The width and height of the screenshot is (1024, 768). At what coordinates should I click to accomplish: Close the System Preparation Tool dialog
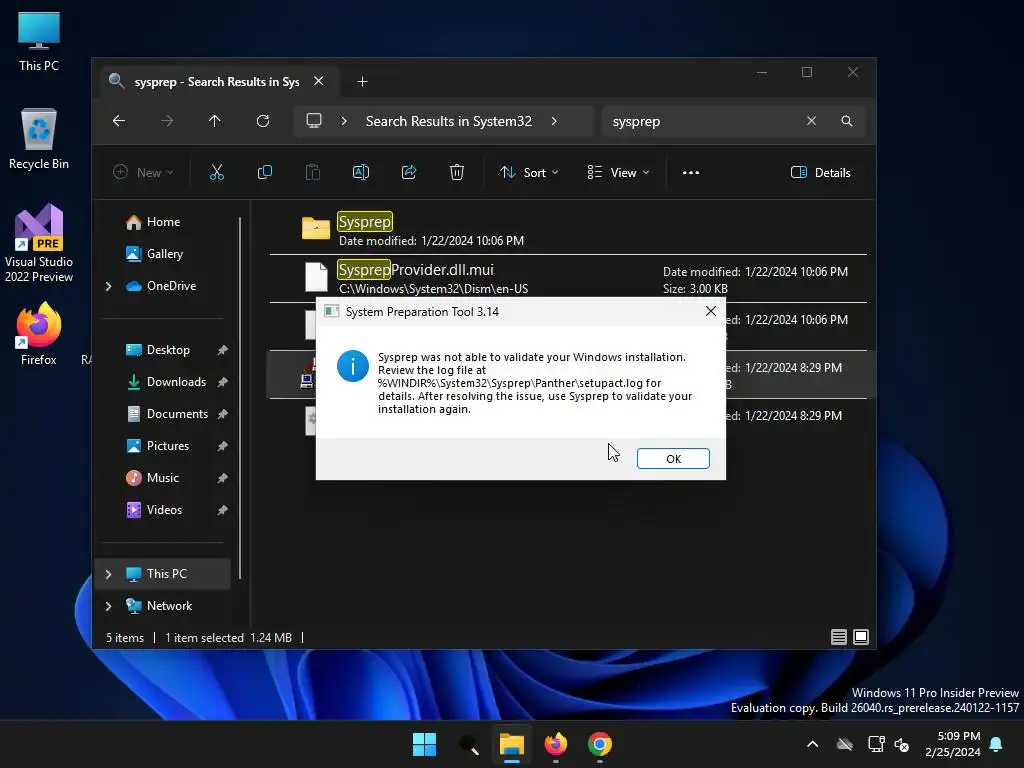[x=711, y=312]
